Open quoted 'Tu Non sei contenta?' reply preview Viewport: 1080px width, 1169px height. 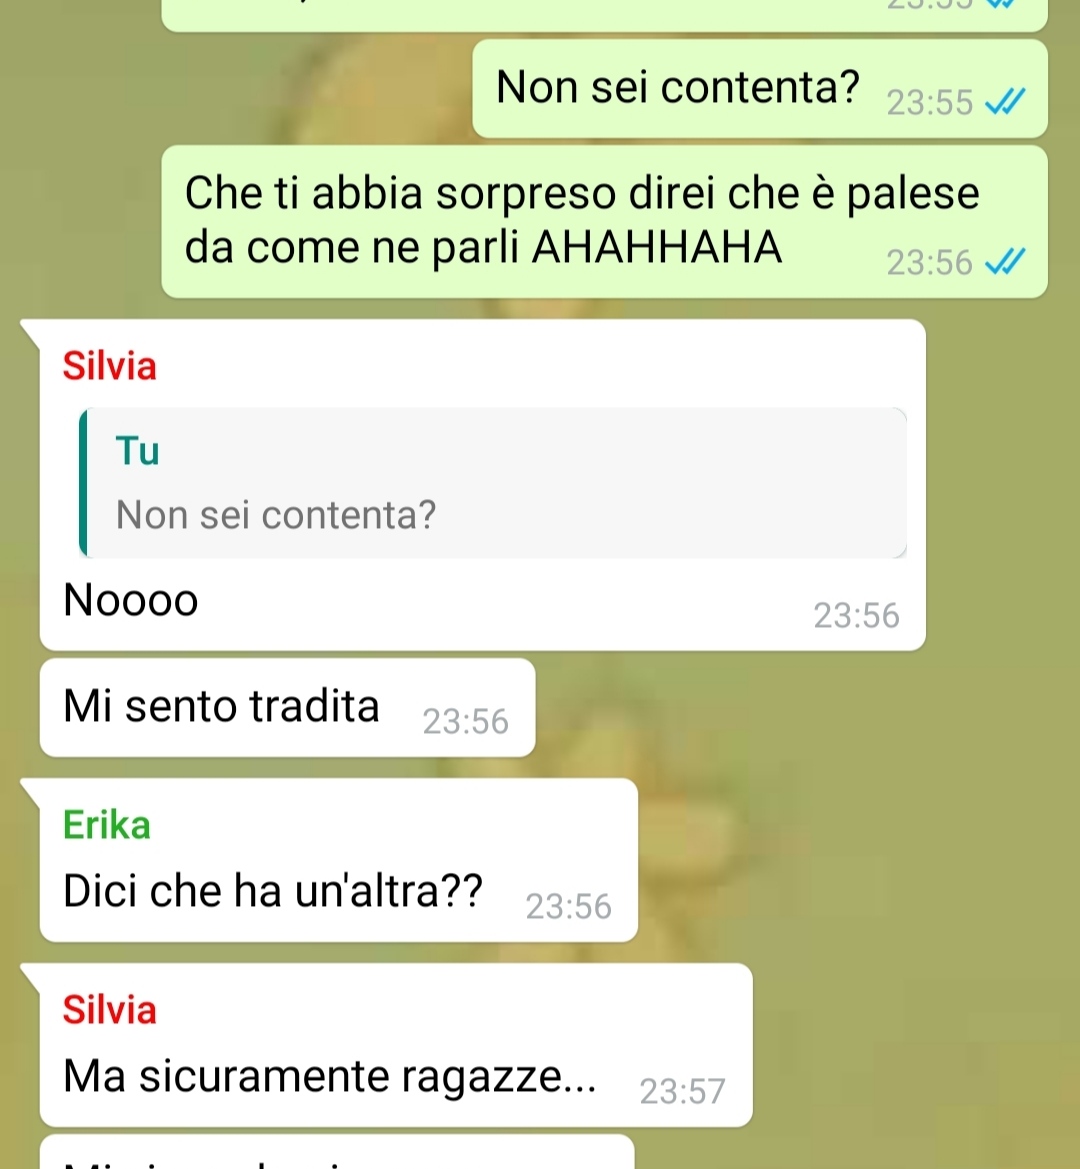click(493, 482)
